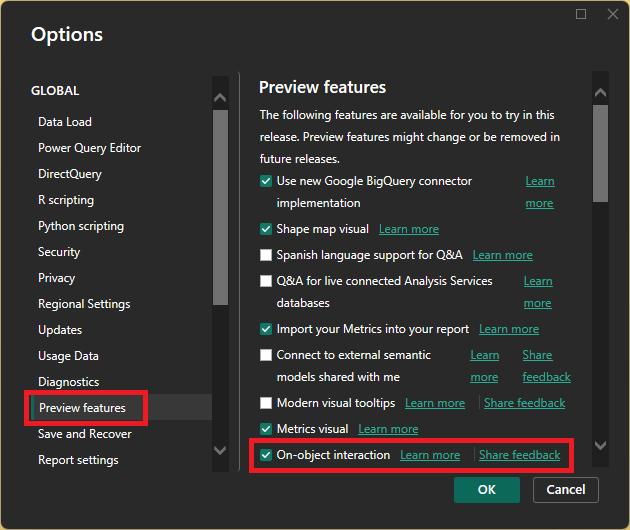Select Preview features in sidebar
This screenshot has height=530, width=630.
tap(82, 408)
